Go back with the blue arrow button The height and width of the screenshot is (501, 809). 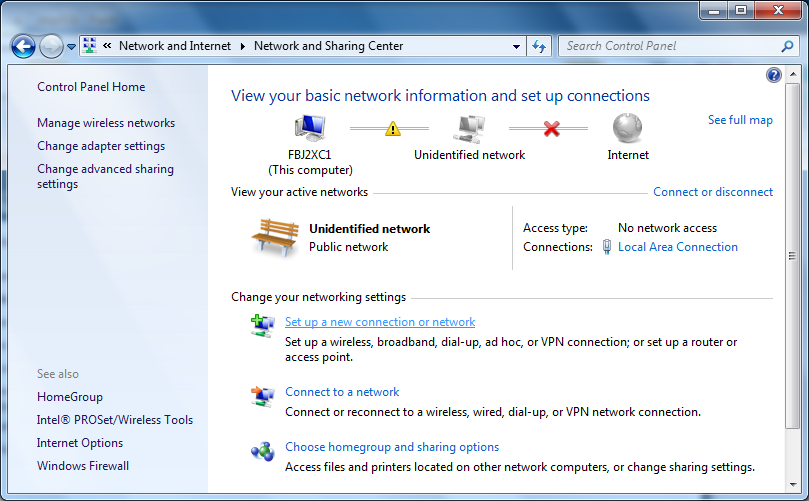(x=23, y=47)
